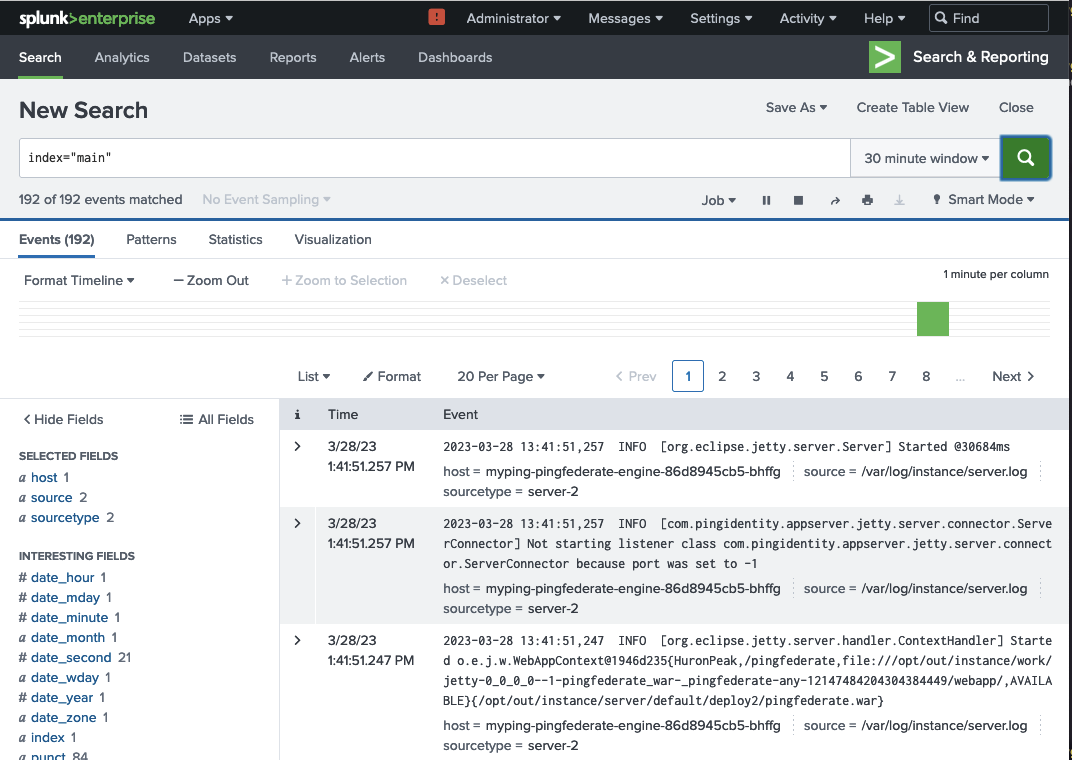Change page size via 20 Per Page dropdown
The width and height of the screenshot is (1072, 760).
coord(500,376)
